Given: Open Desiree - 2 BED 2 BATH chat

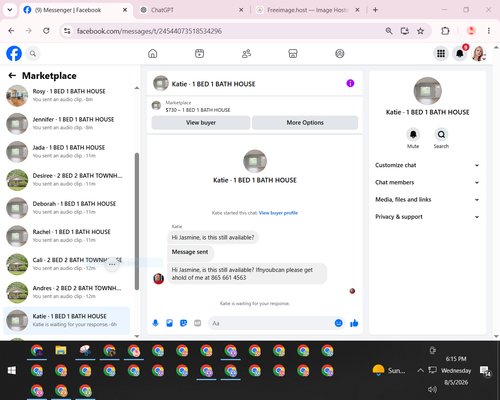Looking at the screenshot, I should [x=68, y=180].
